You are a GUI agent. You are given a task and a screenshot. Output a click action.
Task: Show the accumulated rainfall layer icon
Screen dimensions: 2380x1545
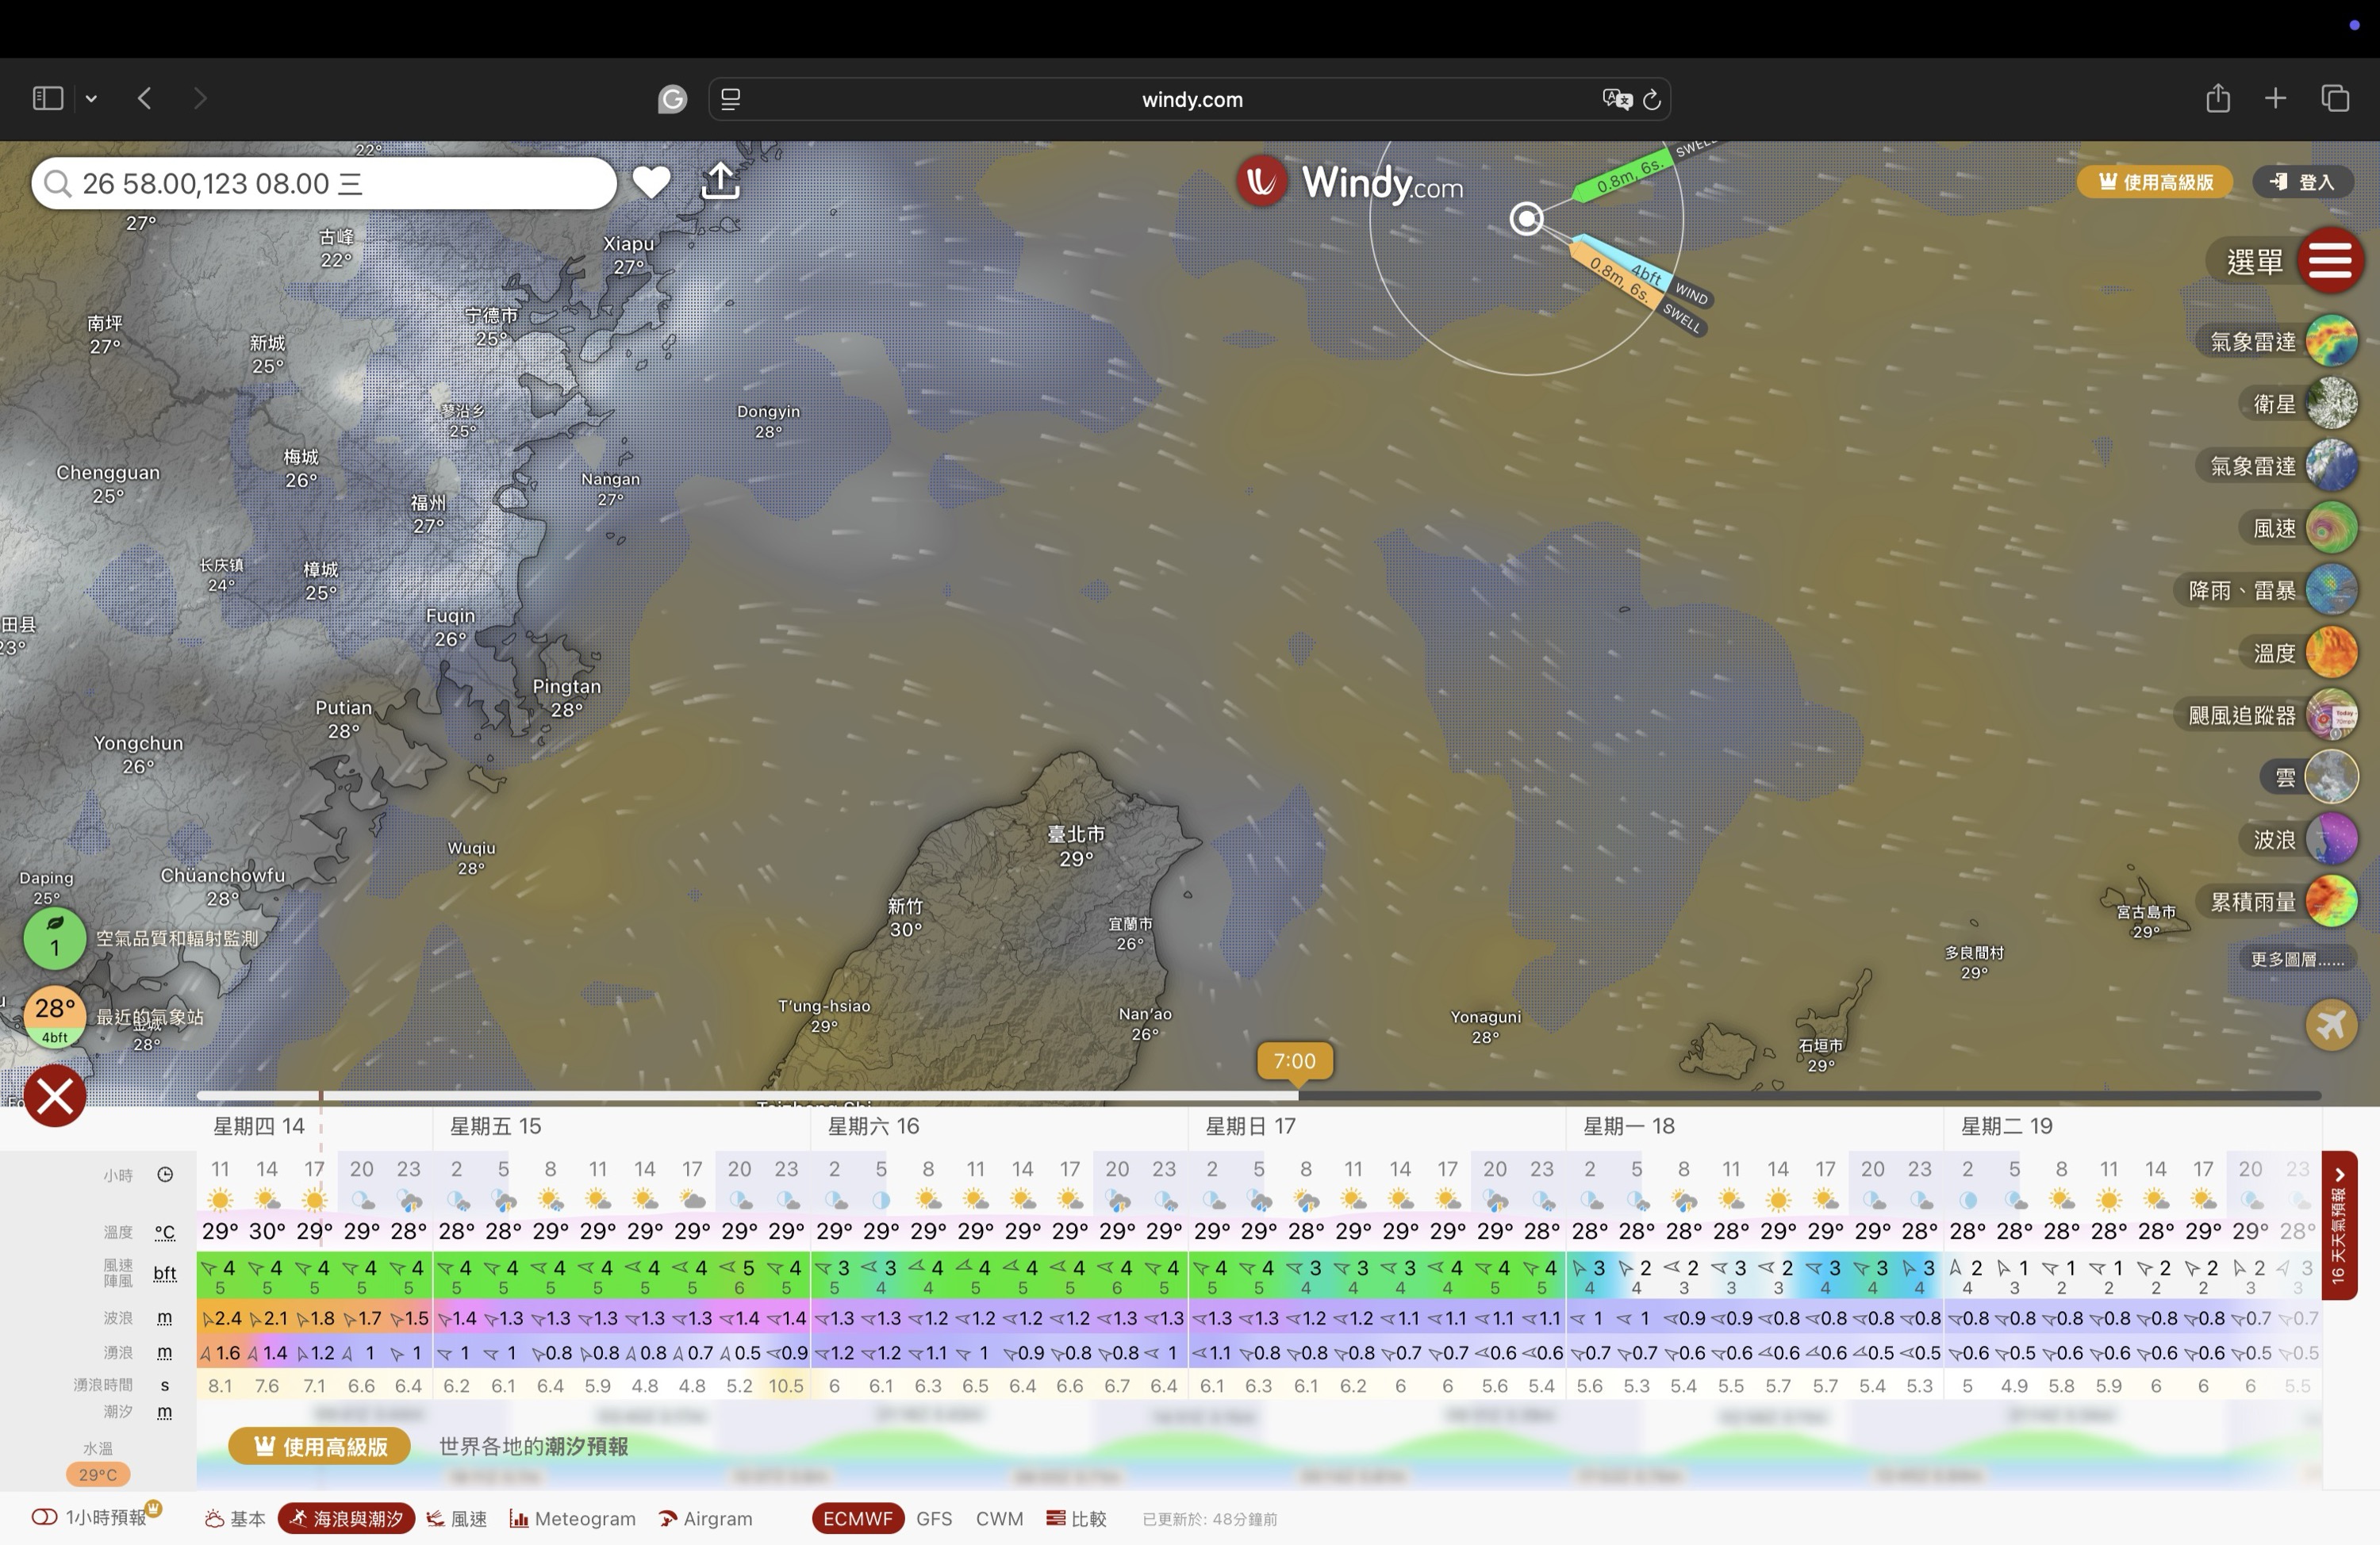pos(2331,902)
